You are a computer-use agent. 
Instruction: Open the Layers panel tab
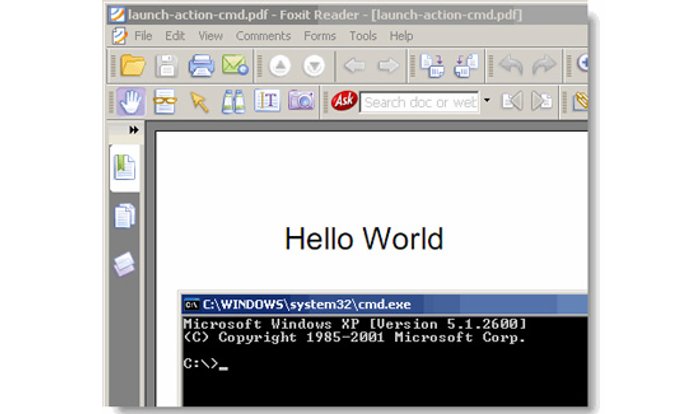tap(124, 264)
